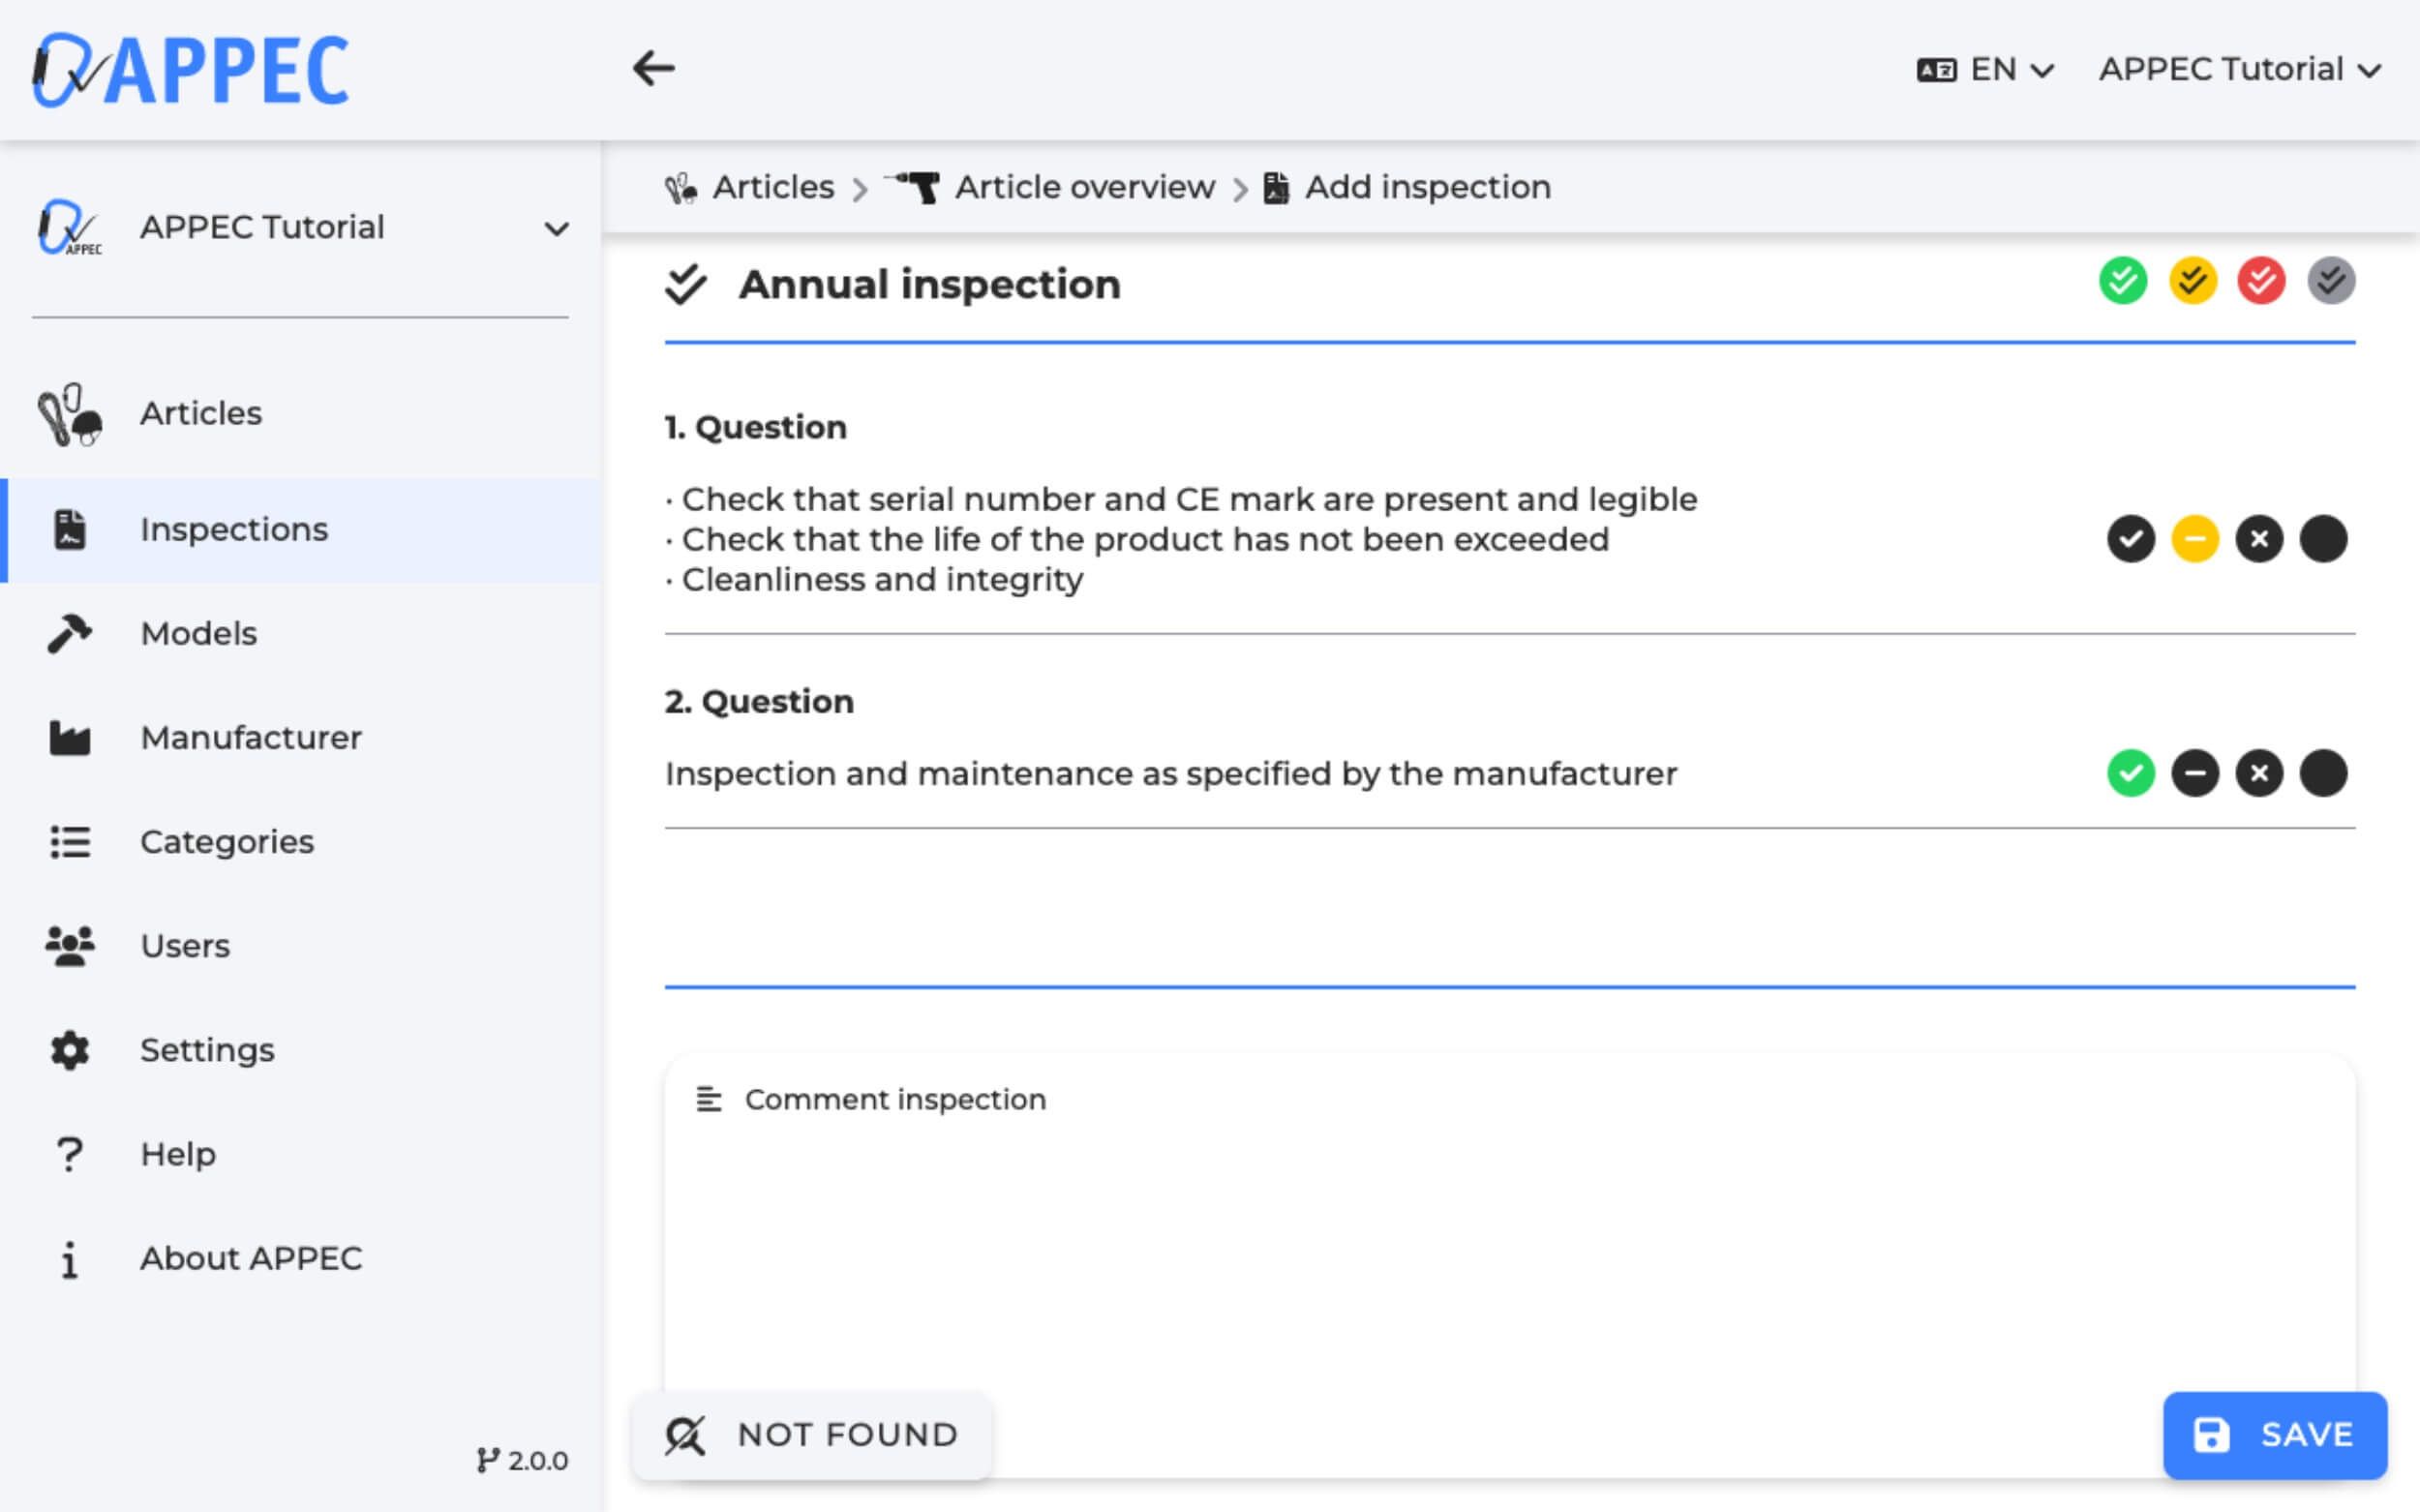Click the SAVE button
Screen dimensions: 2420x1512
pyautogui.click(x=2274, y=1434)
